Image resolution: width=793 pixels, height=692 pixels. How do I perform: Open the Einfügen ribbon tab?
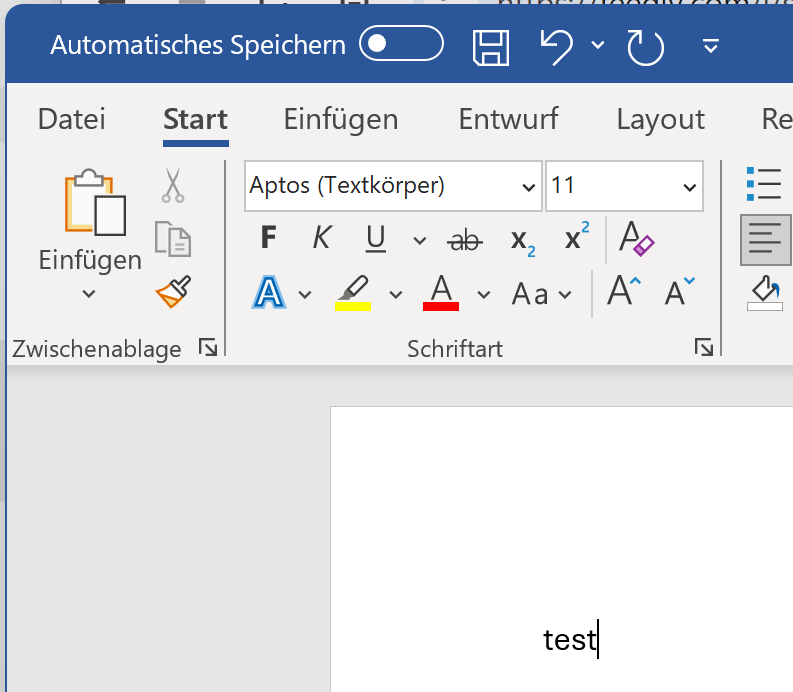(341, 119)
